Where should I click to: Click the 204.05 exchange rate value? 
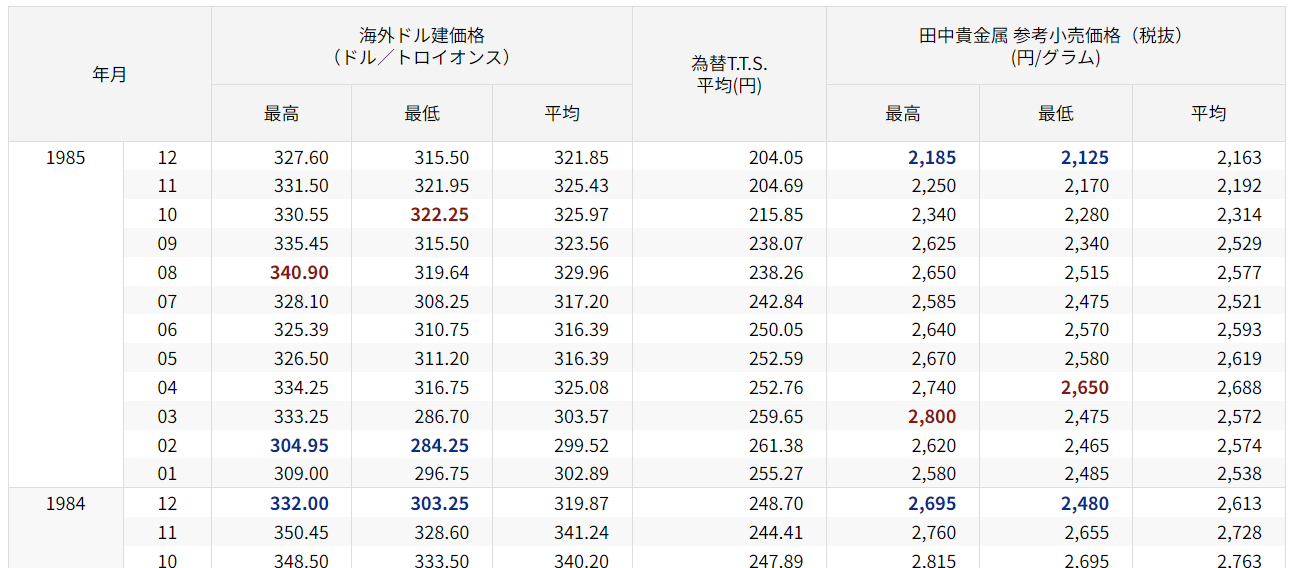(775, 158)
